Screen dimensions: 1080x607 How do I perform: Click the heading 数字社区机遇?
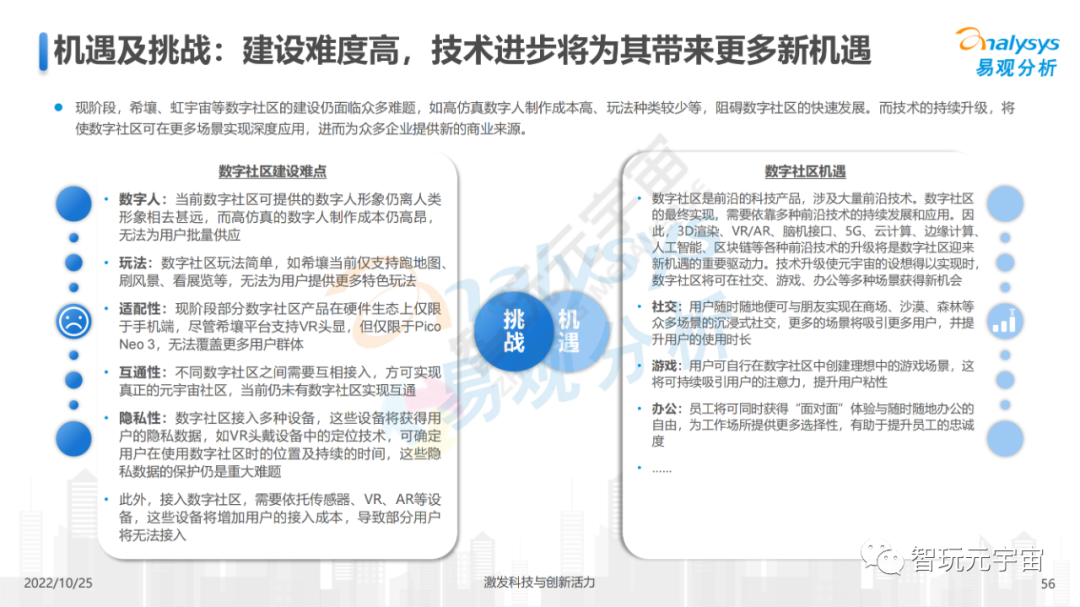pyautogui.click(x=804, y=172)
